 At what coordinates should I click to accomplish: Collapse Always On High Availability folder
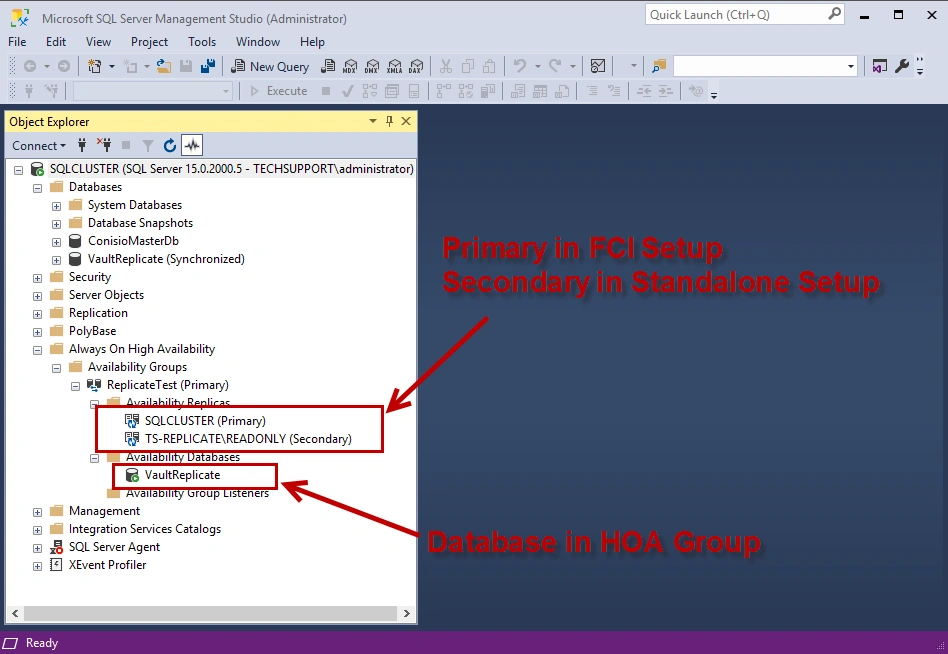coord(37,350)
